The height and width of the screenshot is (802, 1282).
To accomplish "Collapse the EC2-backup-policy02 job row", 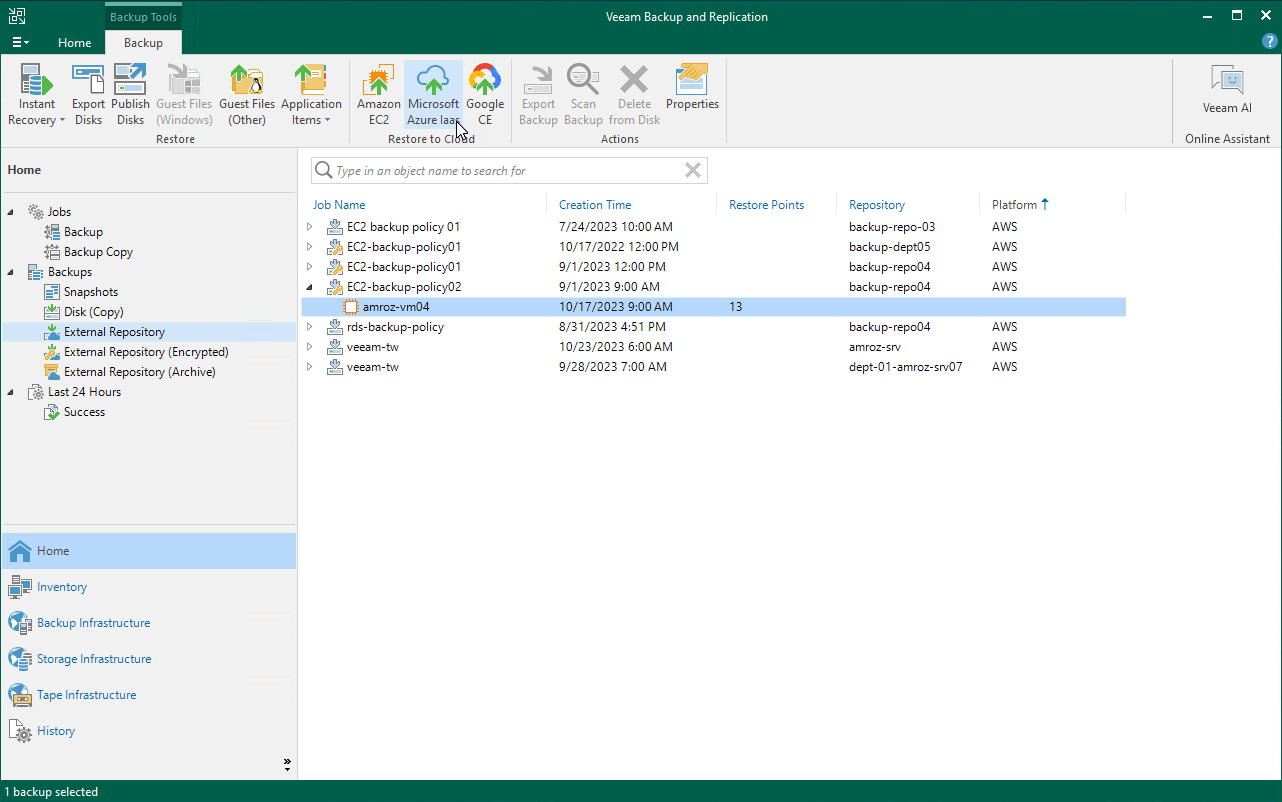I will [x=310, y=287].
